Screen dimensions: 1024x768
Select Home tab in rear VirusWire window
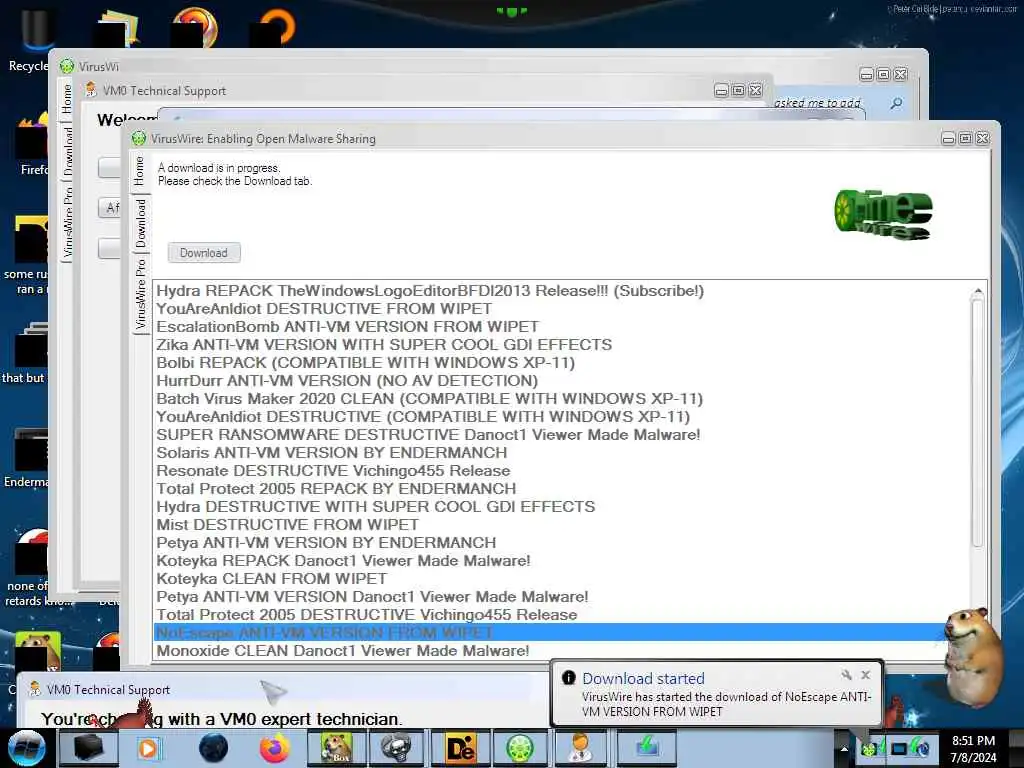tap(67, 99)
